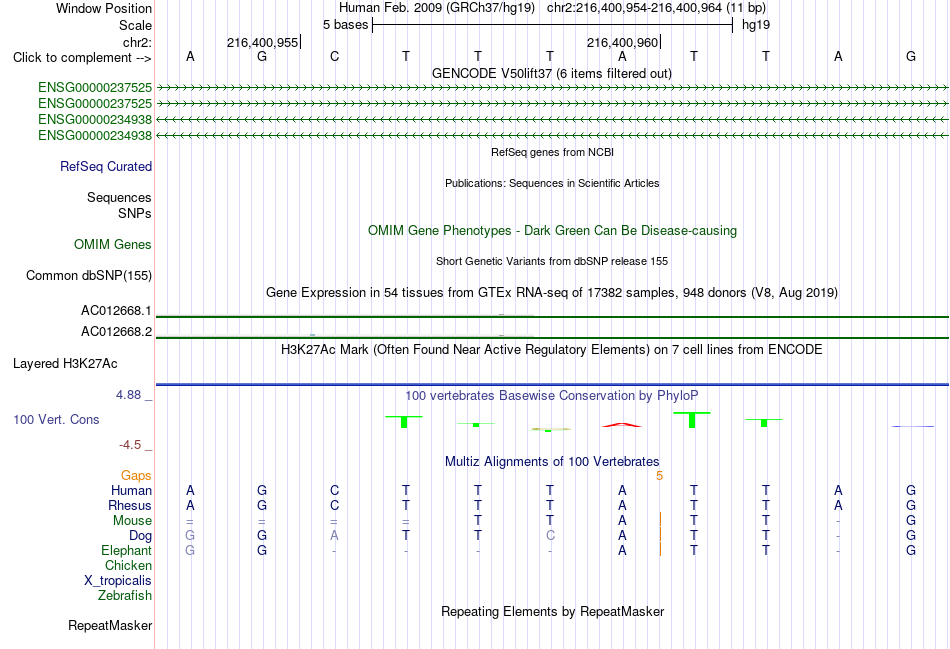The width and height of the screenshot is (950, 649).
Task: Click the 4.88 PhyloP upper axis value
Action: coord(128,395)
